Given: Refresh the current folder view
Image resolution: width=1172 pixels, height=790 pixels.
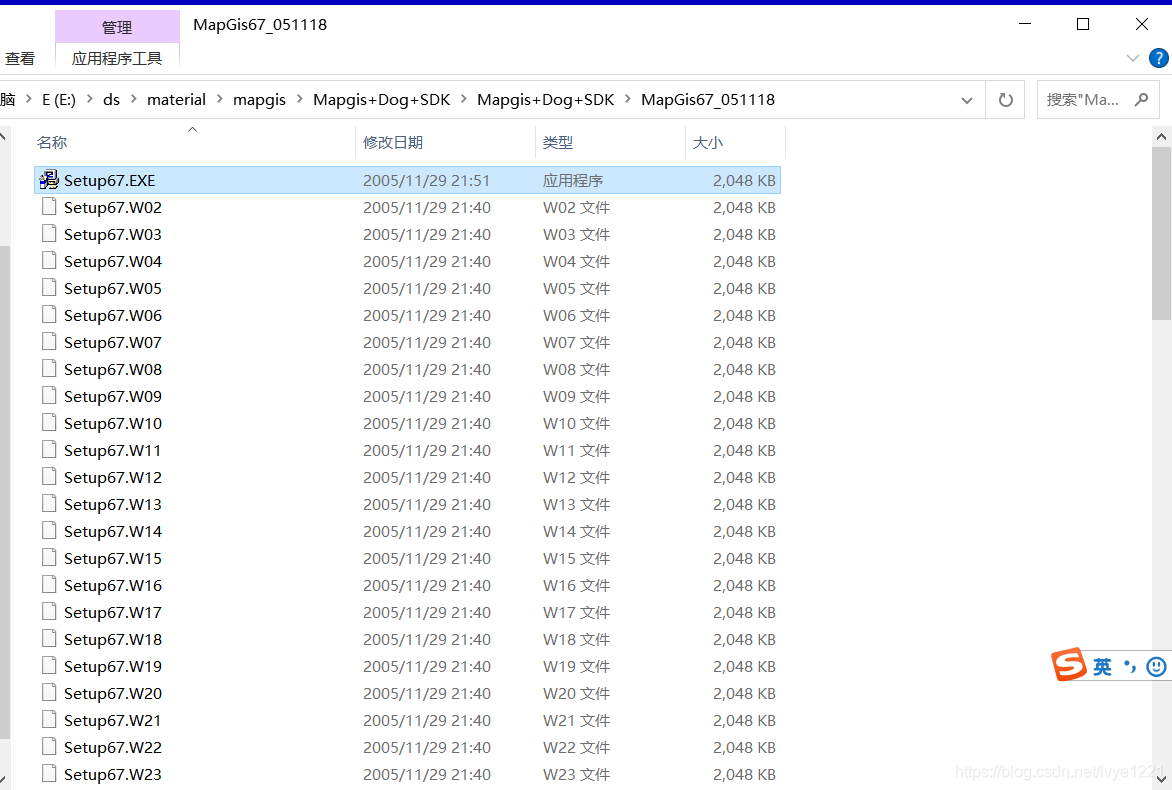Looking at the screenshot, I should (1006, 99).
